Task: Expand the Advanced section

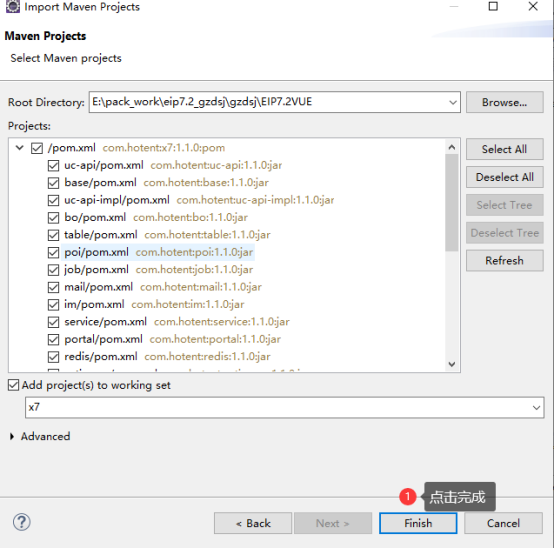Action: coord(12,437)
